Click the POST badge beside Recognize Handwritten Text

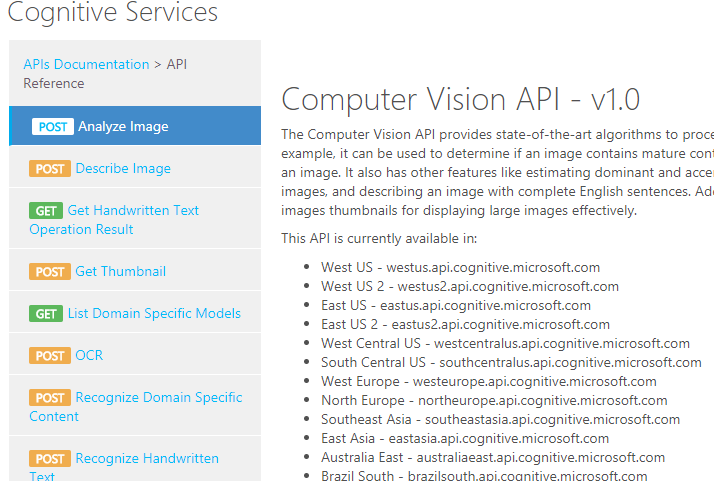[x=50, y=459]
